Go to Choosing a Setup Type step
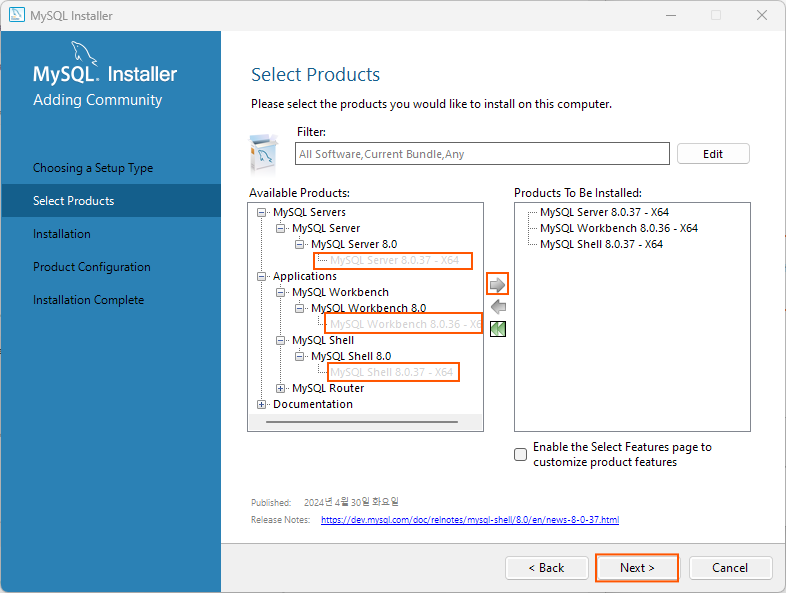The width and height of the screenshot is (786, 593). point(93,168)
